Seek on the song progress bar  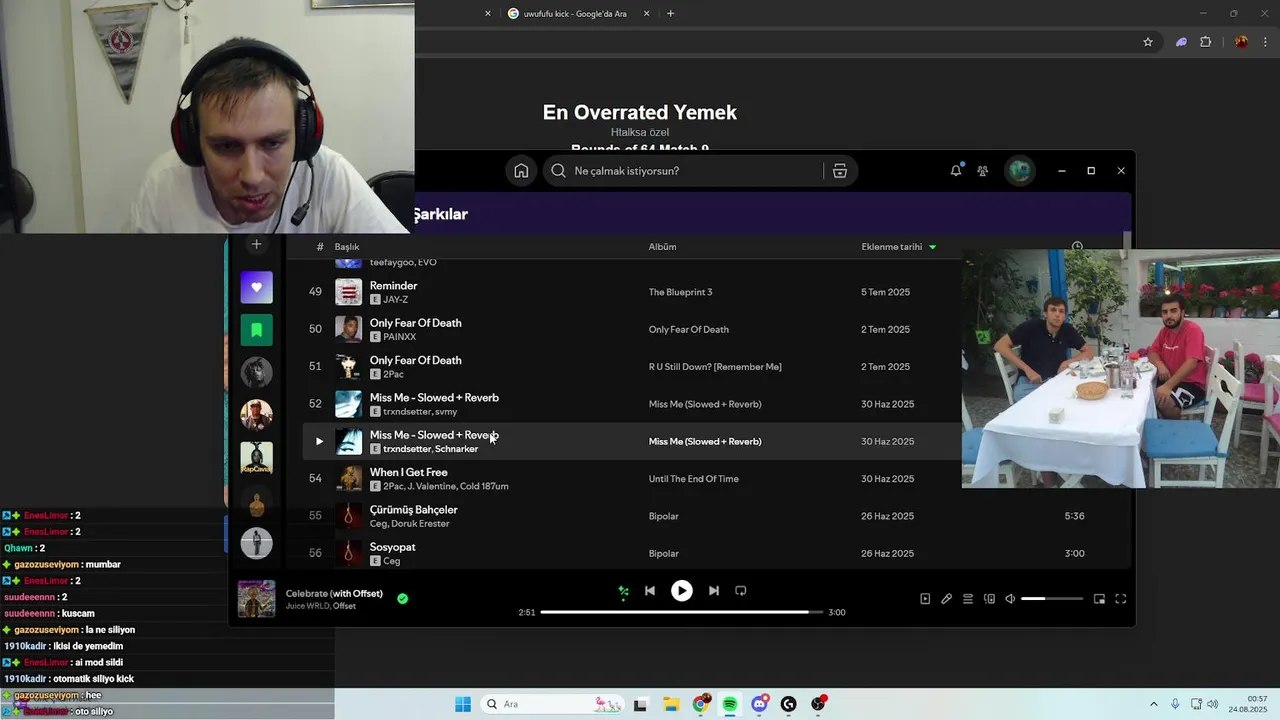coord(682,612)
